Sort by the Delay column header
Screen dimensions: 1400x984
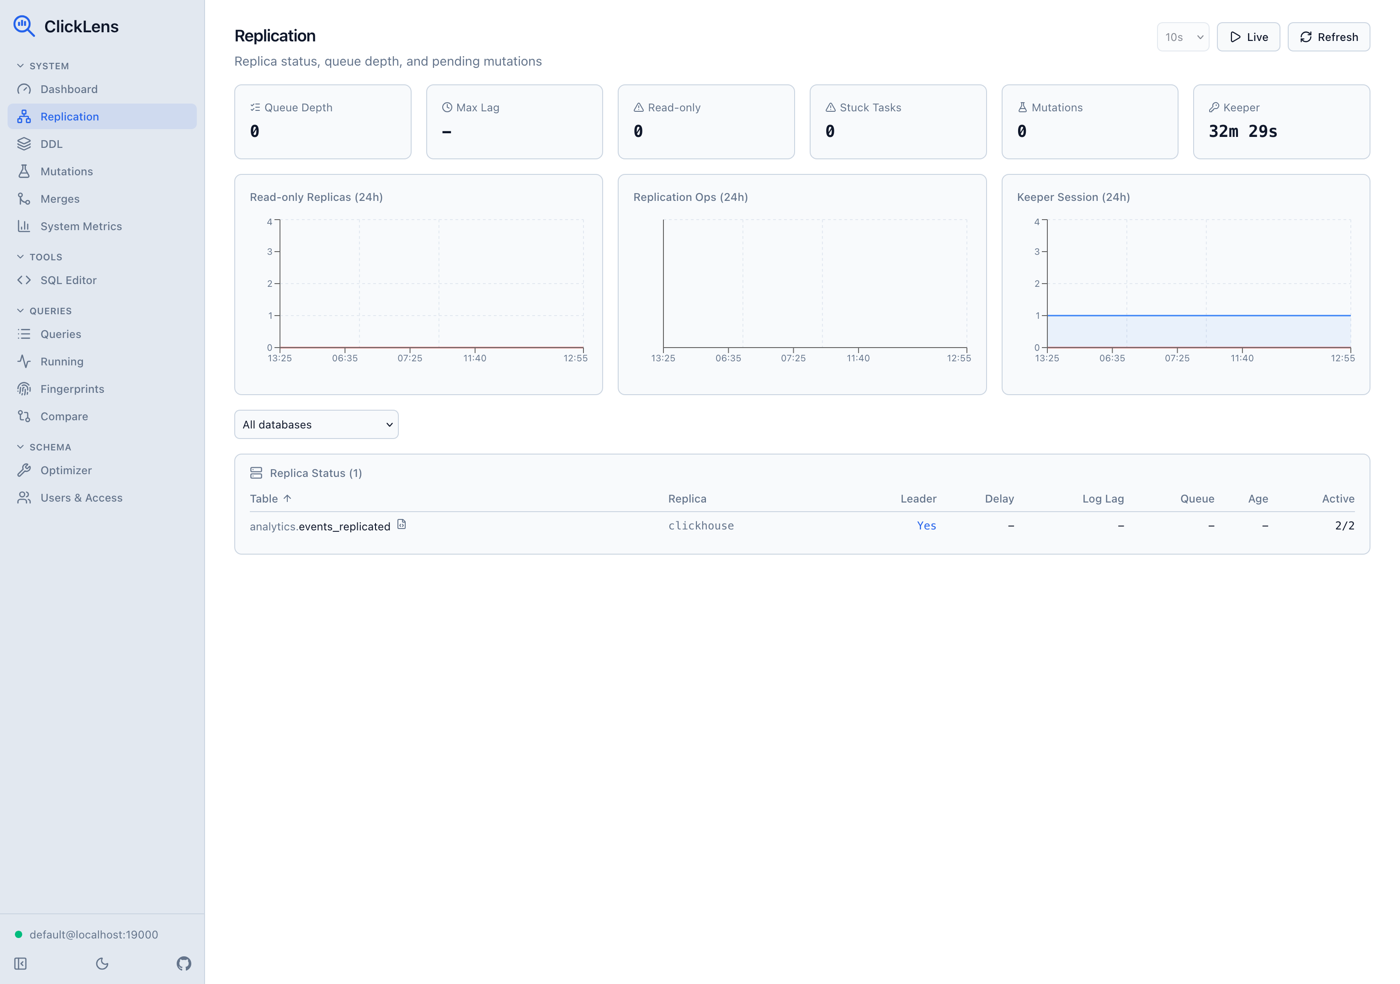[999, 498]
